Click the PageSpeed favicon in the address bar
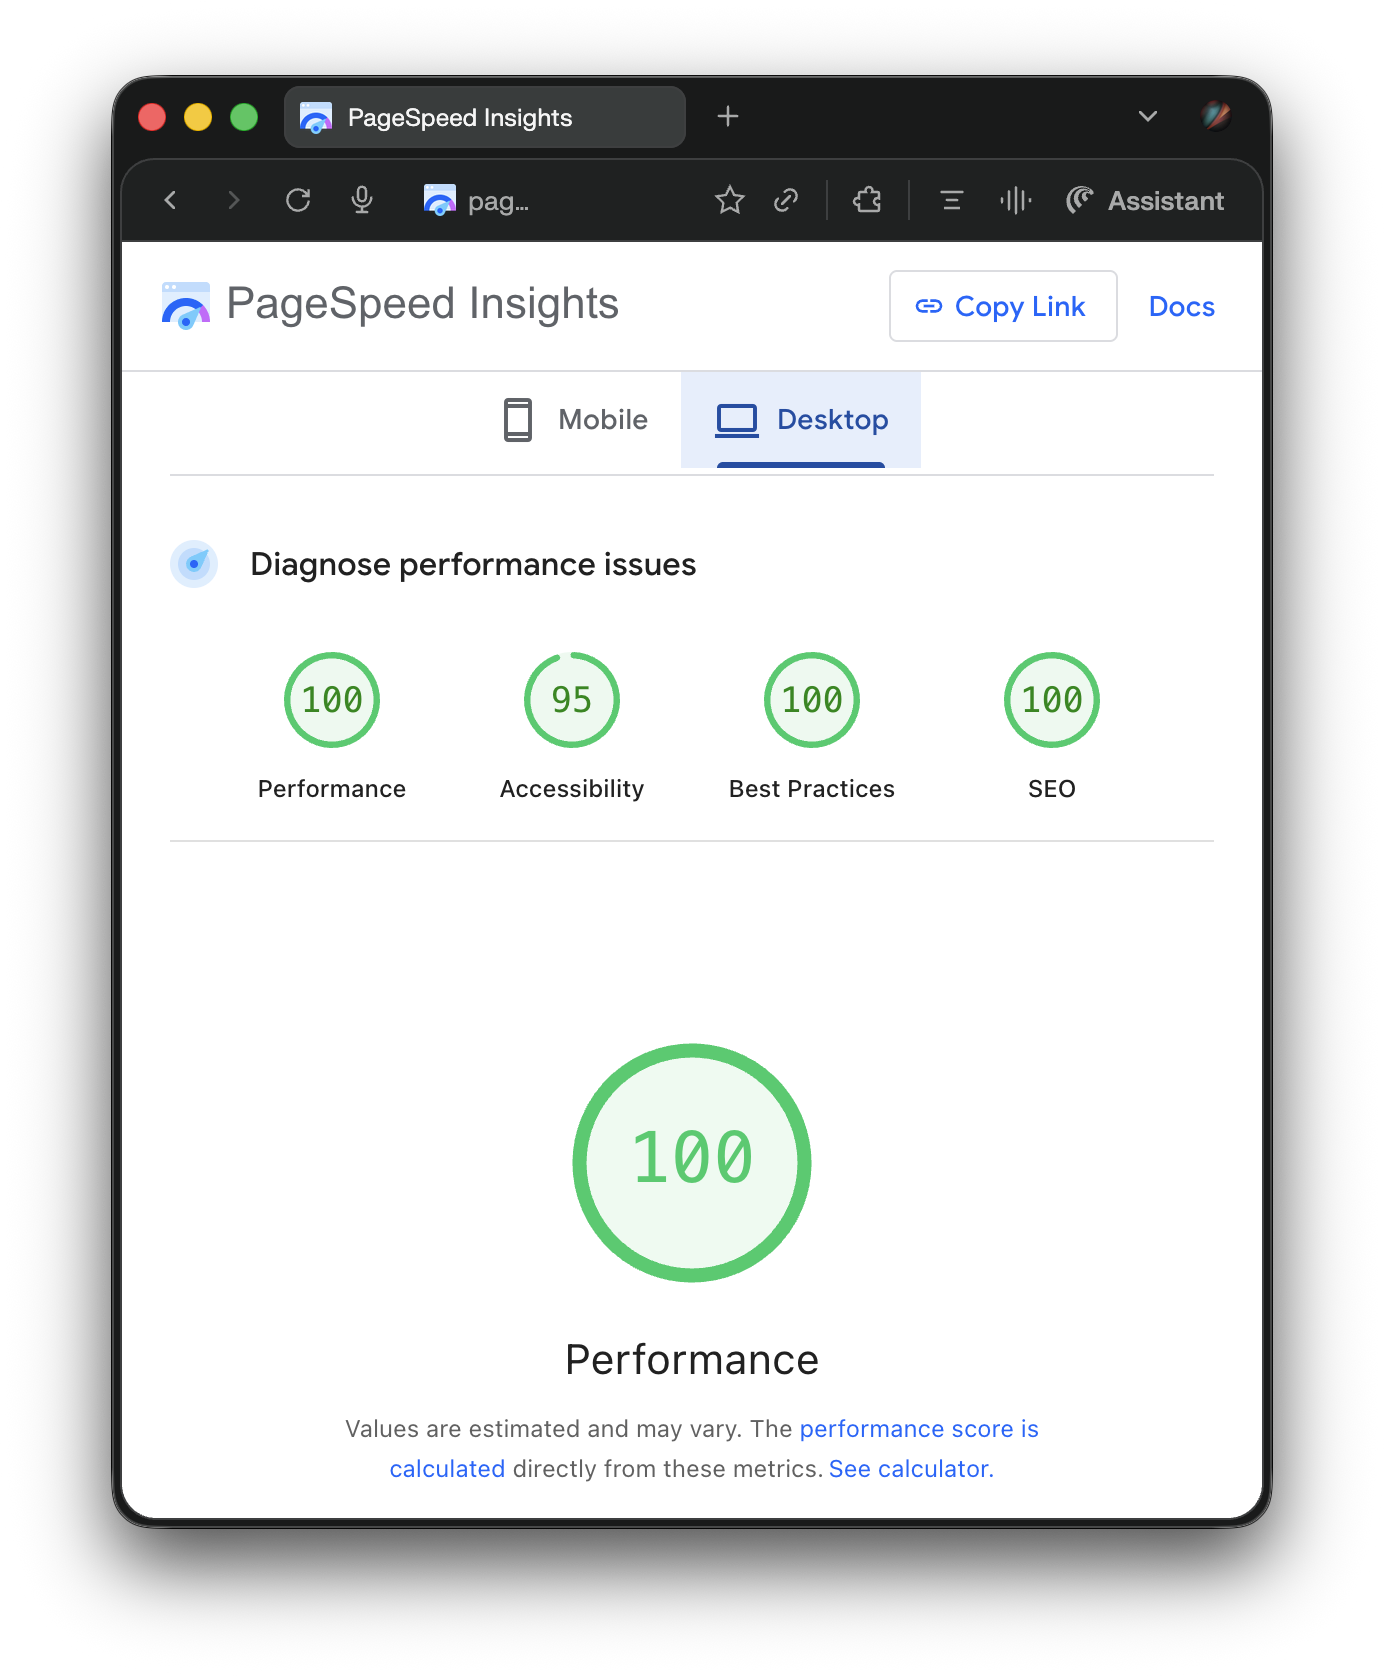1384x1676 pixels. coord(439,201)
